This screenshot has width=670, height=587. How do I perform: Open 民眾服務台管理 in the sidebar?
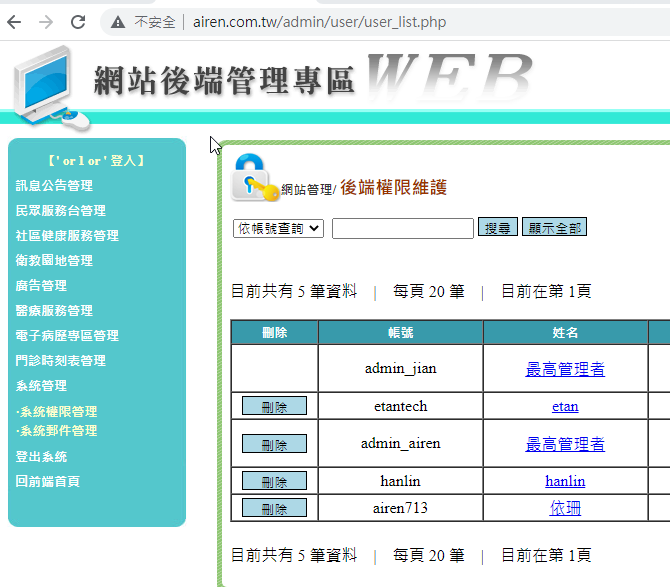point(60,211)
